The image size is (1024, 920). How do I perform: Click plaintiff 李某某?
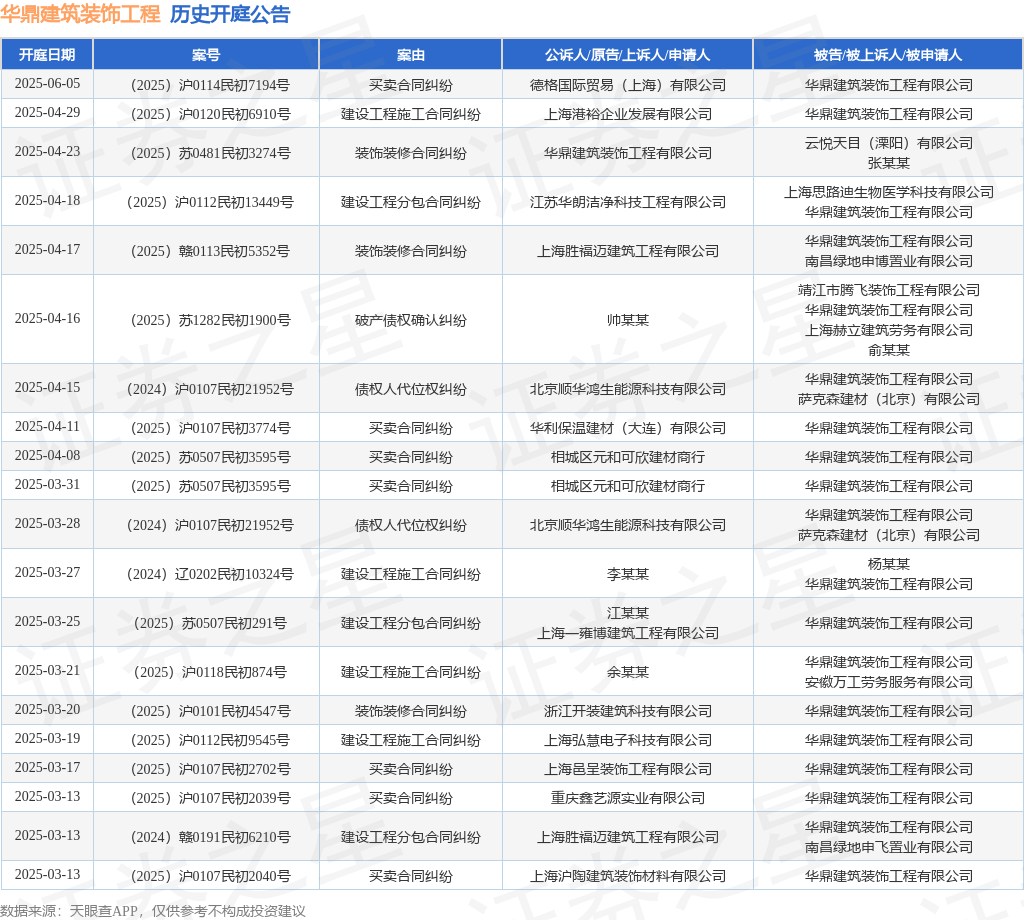pos(628,574)
